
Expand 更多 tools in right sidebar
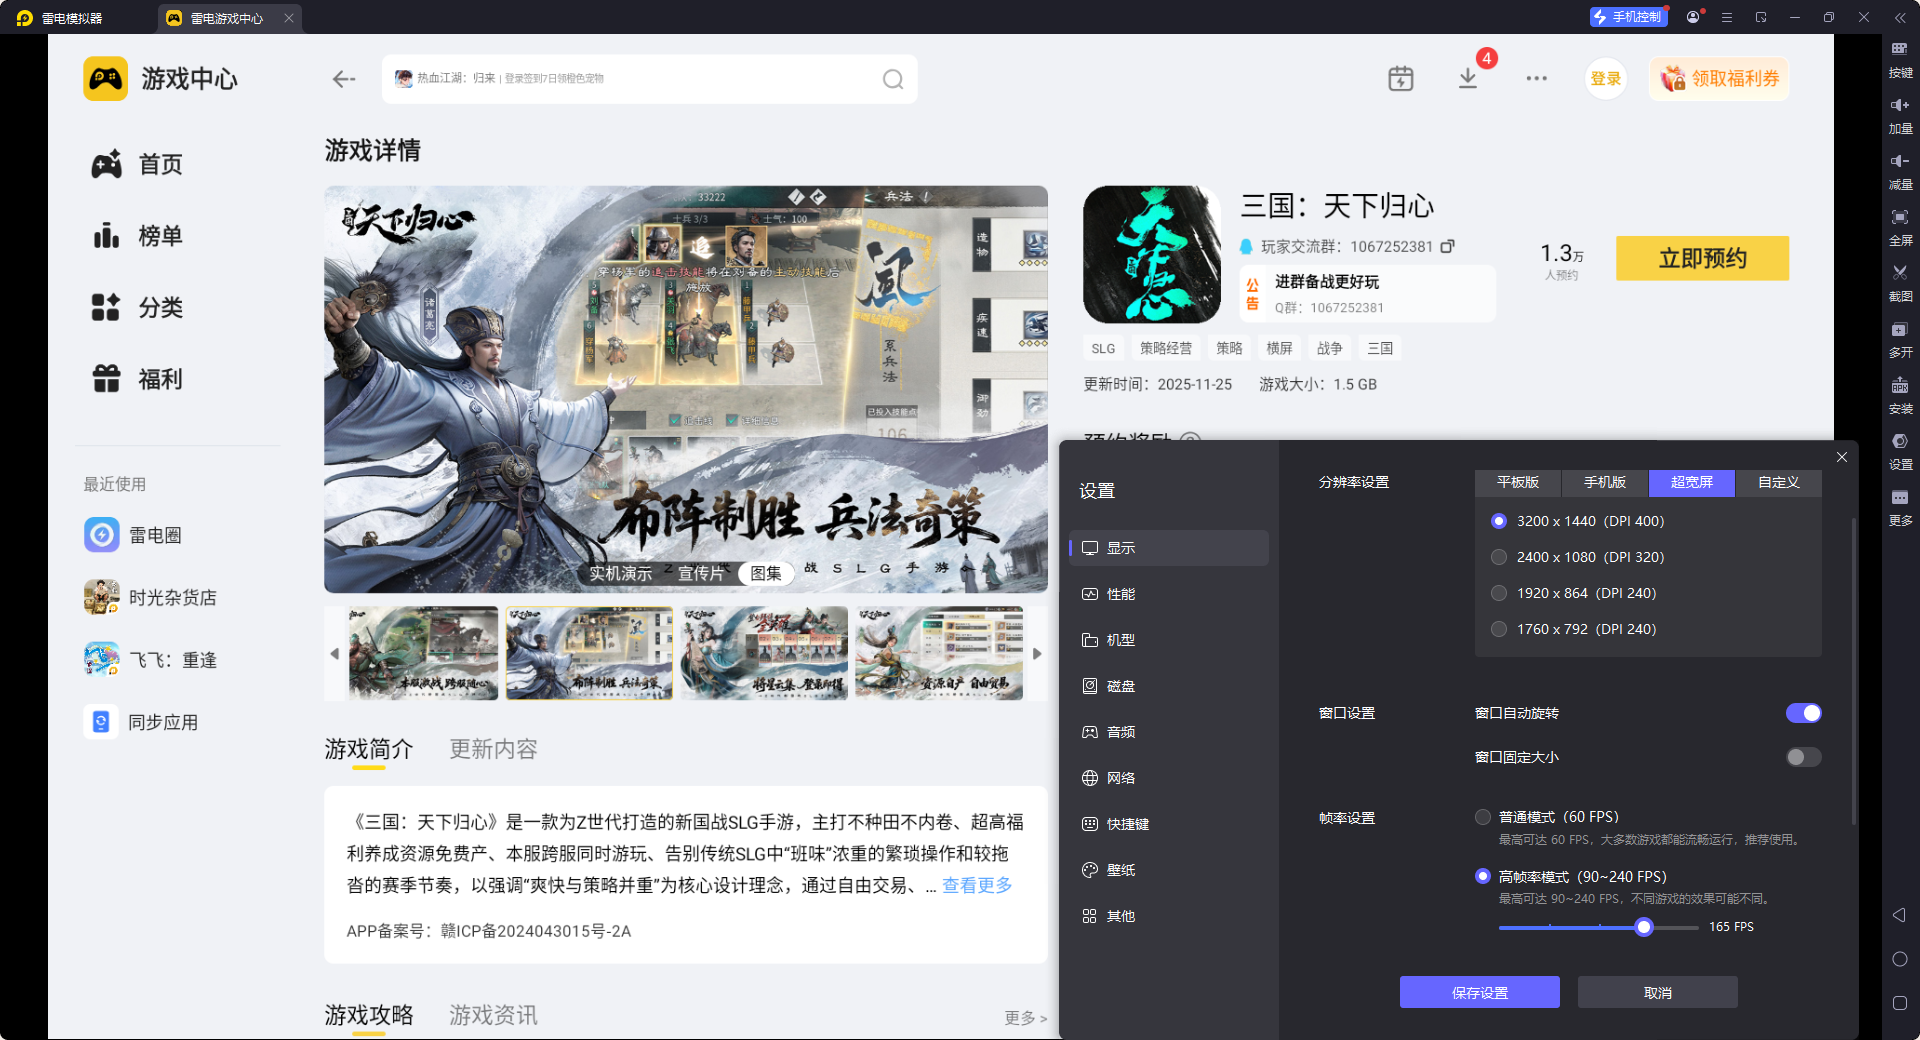1900,506
